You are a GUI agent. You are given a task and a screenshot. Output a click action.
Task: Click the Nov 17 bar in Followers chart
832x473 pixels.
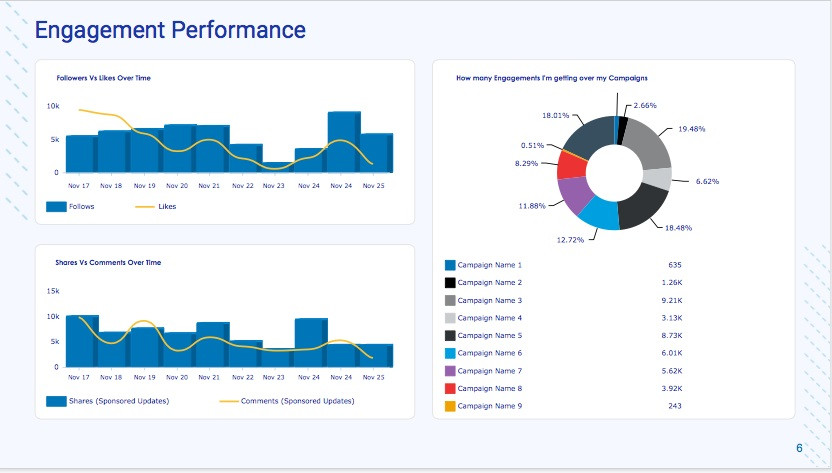tap(82, 154)
